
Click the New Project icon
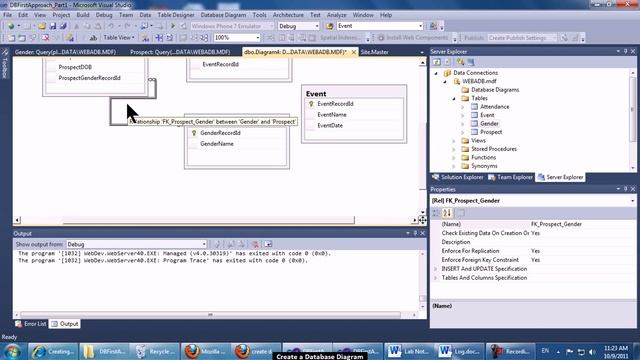click(x=11, y=26)
